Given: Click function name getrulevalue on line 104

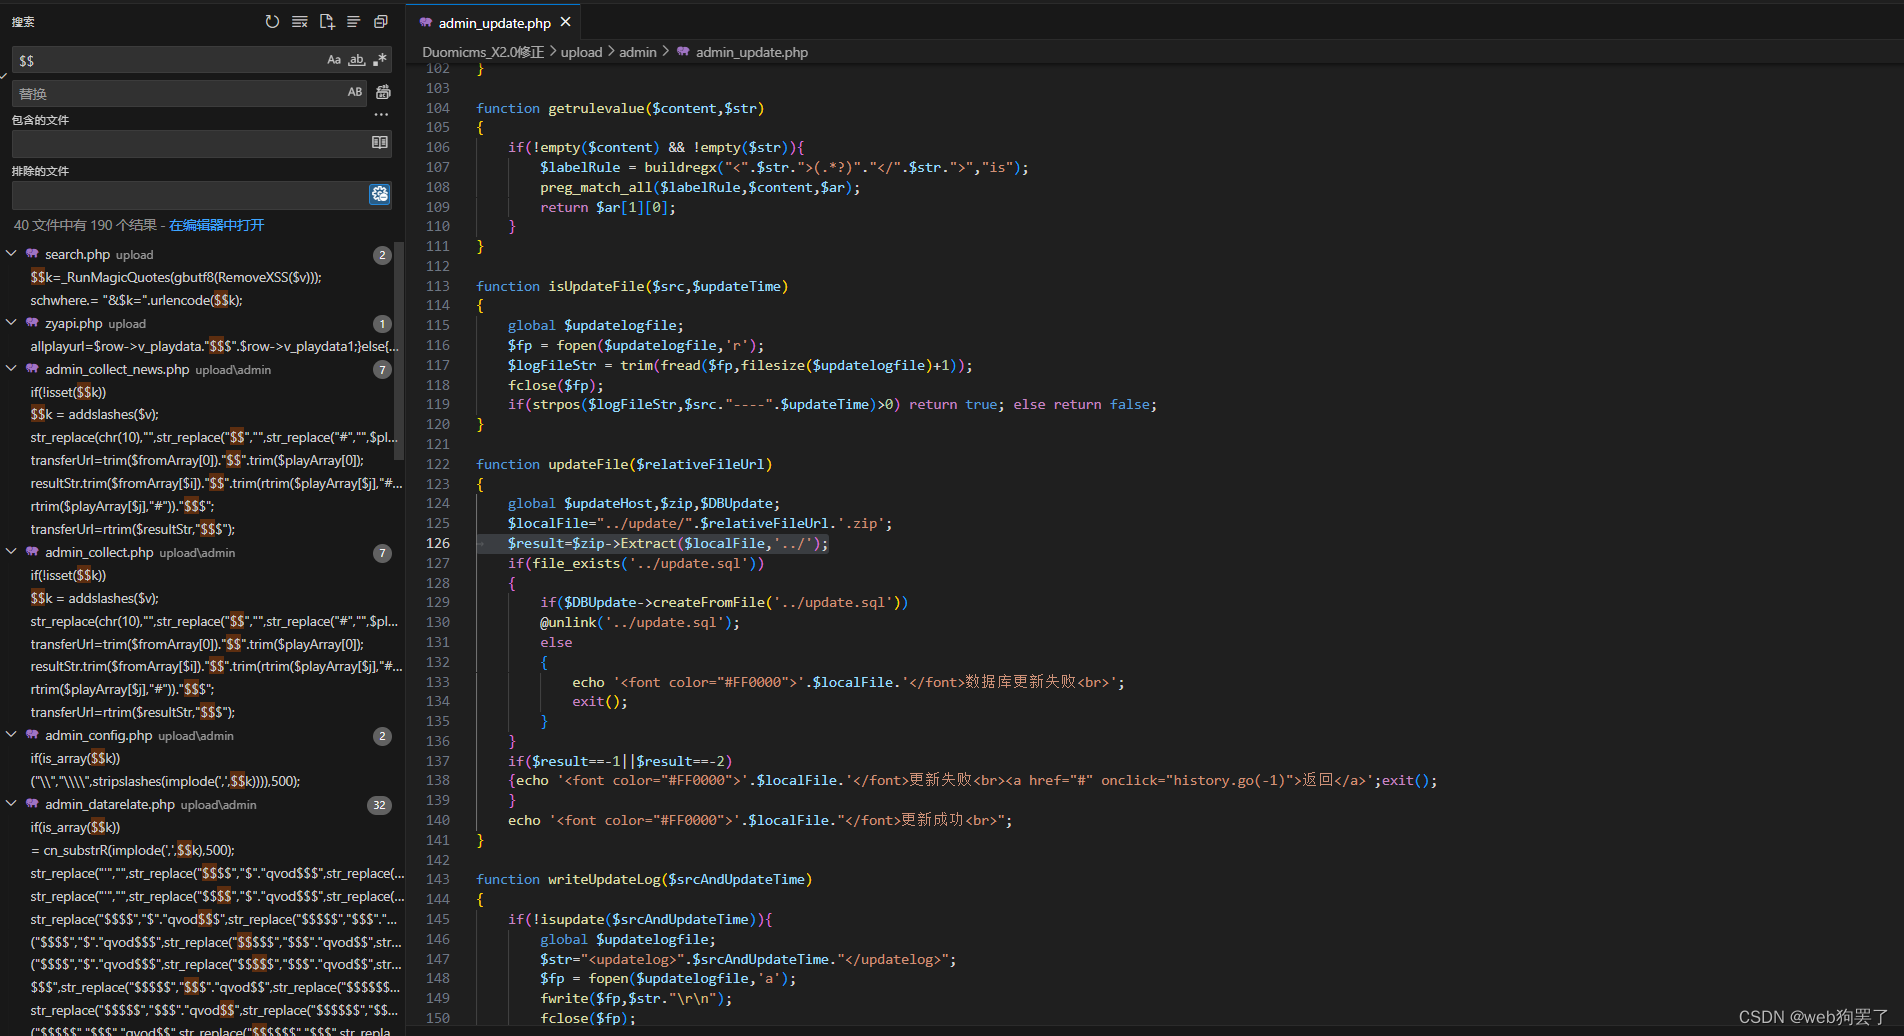Looking at the screenshot, I should [596, 108].
